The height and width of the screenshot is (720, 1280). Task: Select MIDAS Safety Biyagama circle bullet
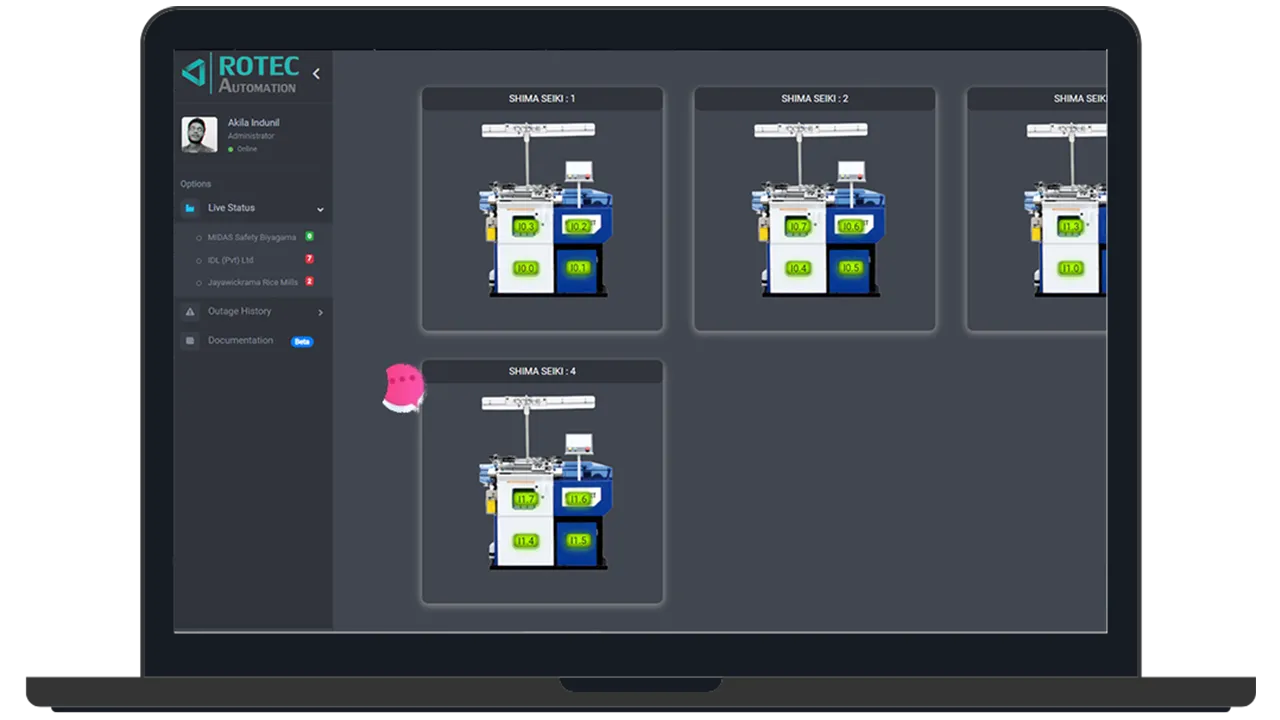click(x=198, y=238)
